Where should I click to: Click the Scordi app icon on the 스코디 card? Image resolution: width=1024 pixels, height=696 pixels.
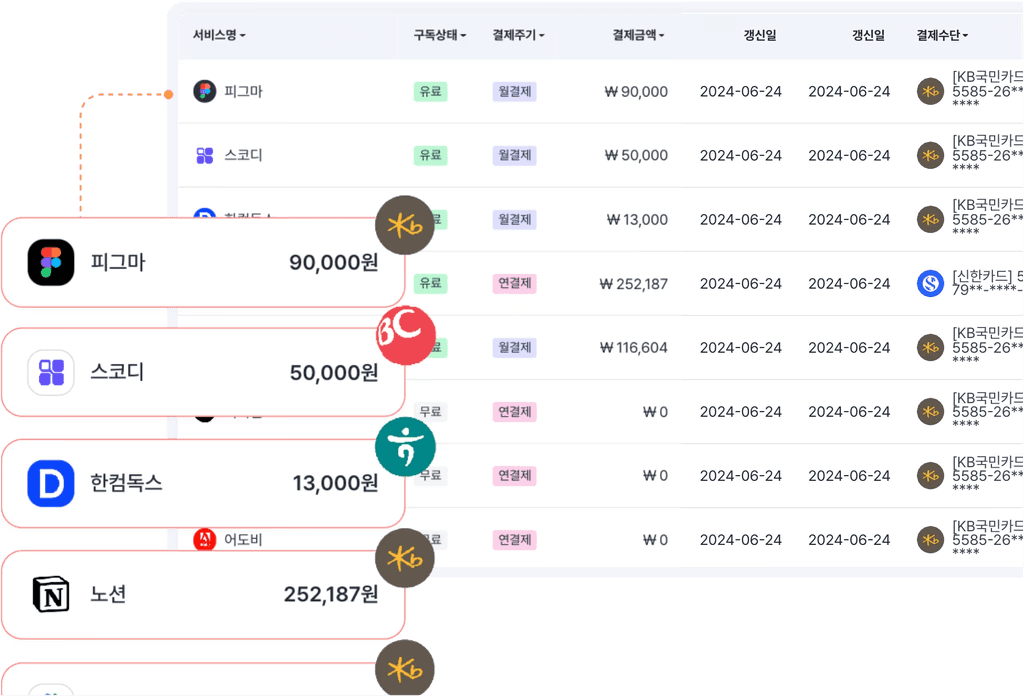(51, 373)
